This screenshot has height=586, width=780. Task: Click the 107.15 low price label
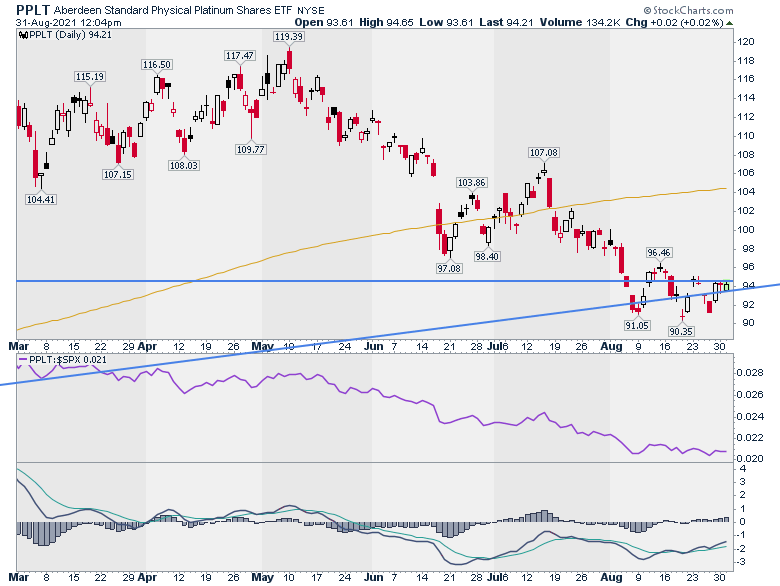[x=118, y=175]
